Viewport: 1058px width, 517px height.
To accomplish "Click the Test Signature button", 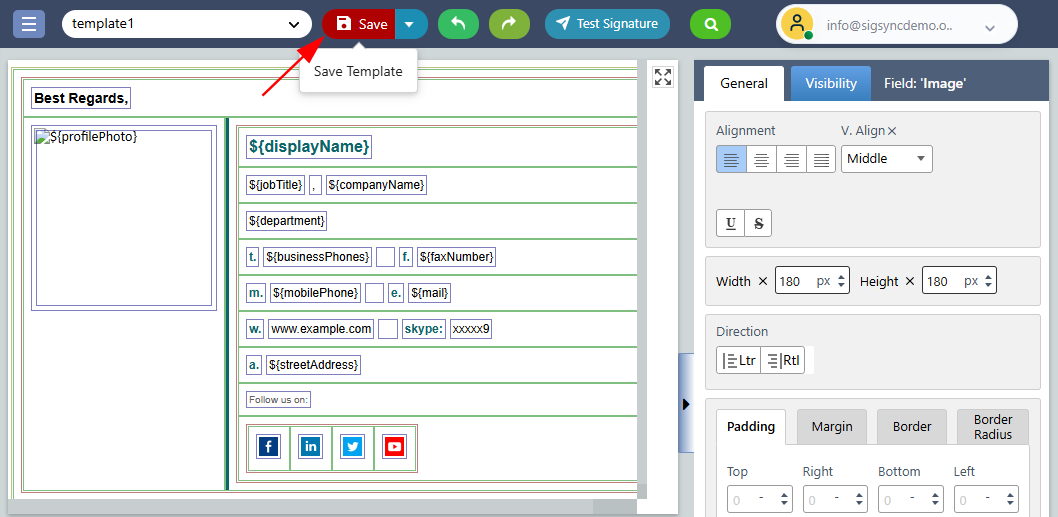I will point(608,24).
